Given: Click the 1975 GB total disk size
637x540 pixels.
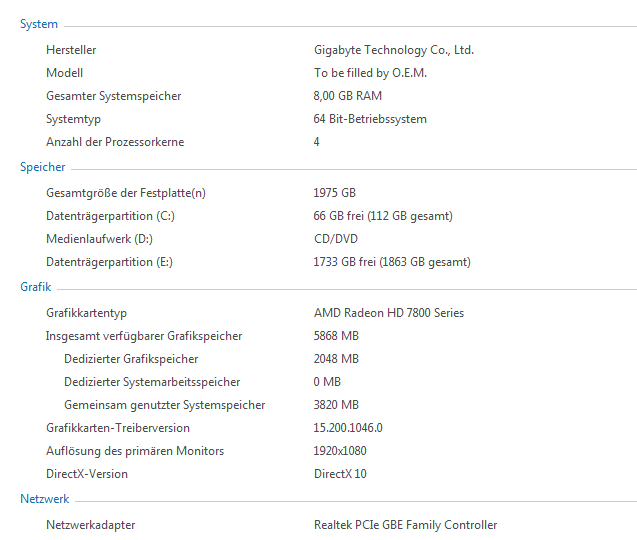Looking at the screenshot, I should 334,193.
